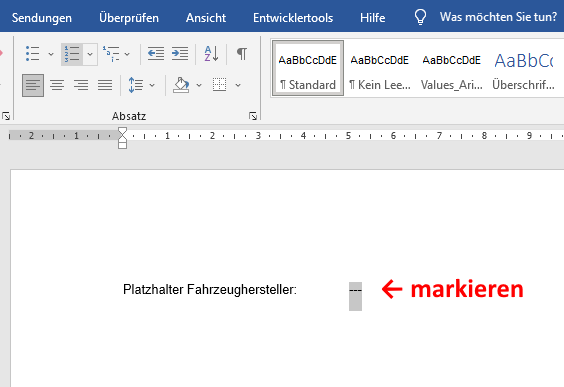Click the left indent box on the ruler
Image resolution: width=564 pixels, height=387 pixels.
(x=122, y=145)
